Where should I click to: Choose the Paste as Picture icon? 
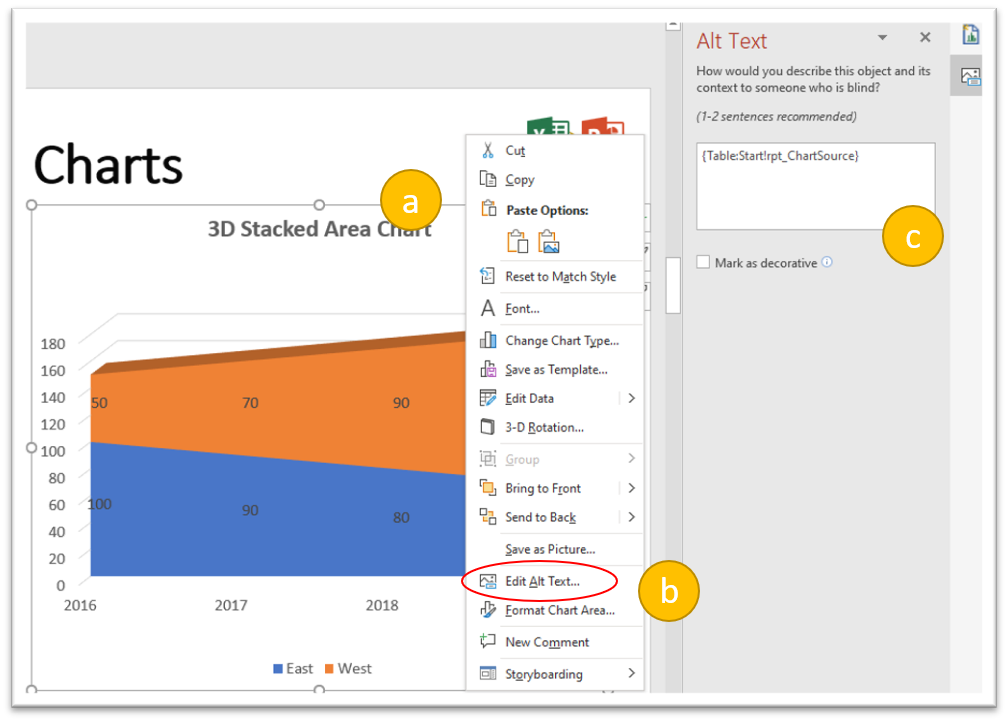[x=549, y=242]
